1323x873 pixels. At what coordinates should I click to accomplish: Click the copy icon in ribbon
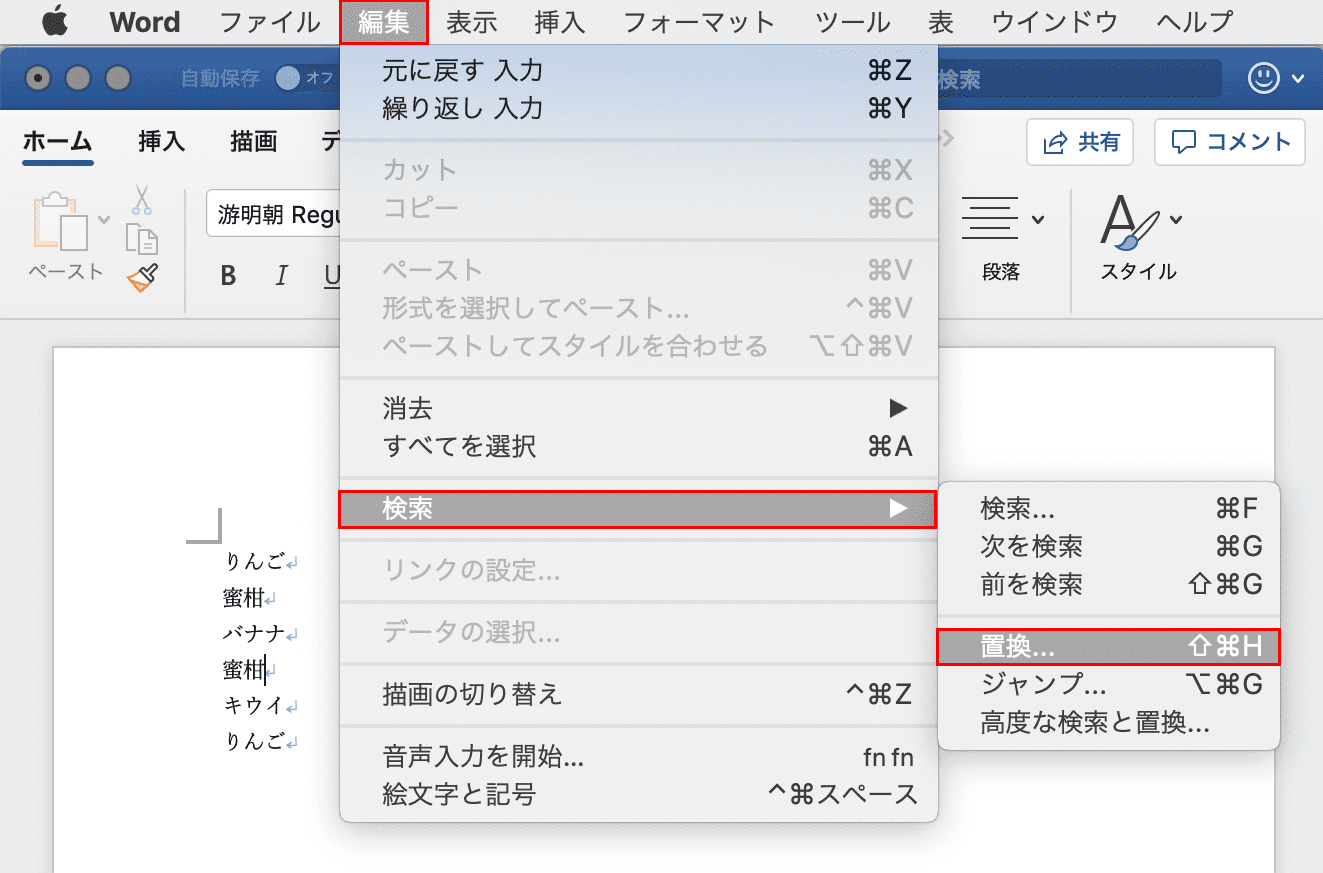pyautogui.click(x=142, y=238)
